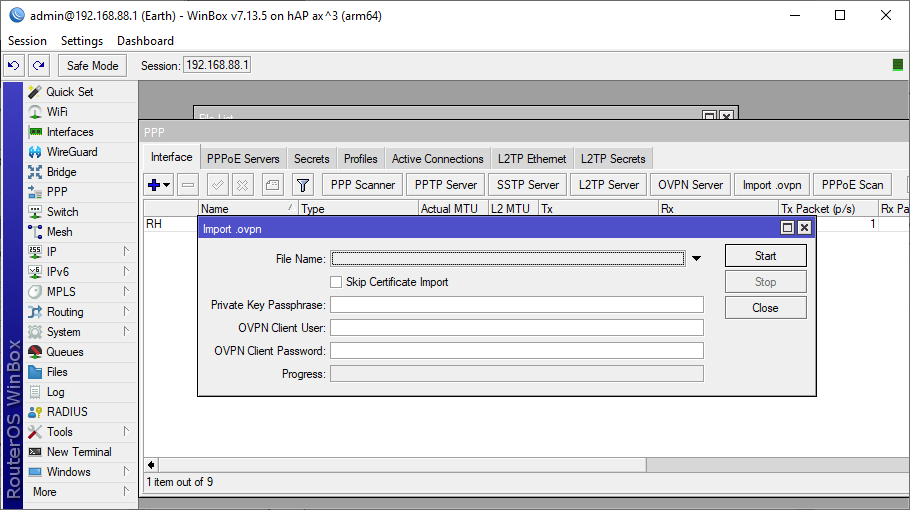This screenshot has width=910, height=510.
Task: Open Interfaces in the sidebar
Action: click(x=70, y=132)
